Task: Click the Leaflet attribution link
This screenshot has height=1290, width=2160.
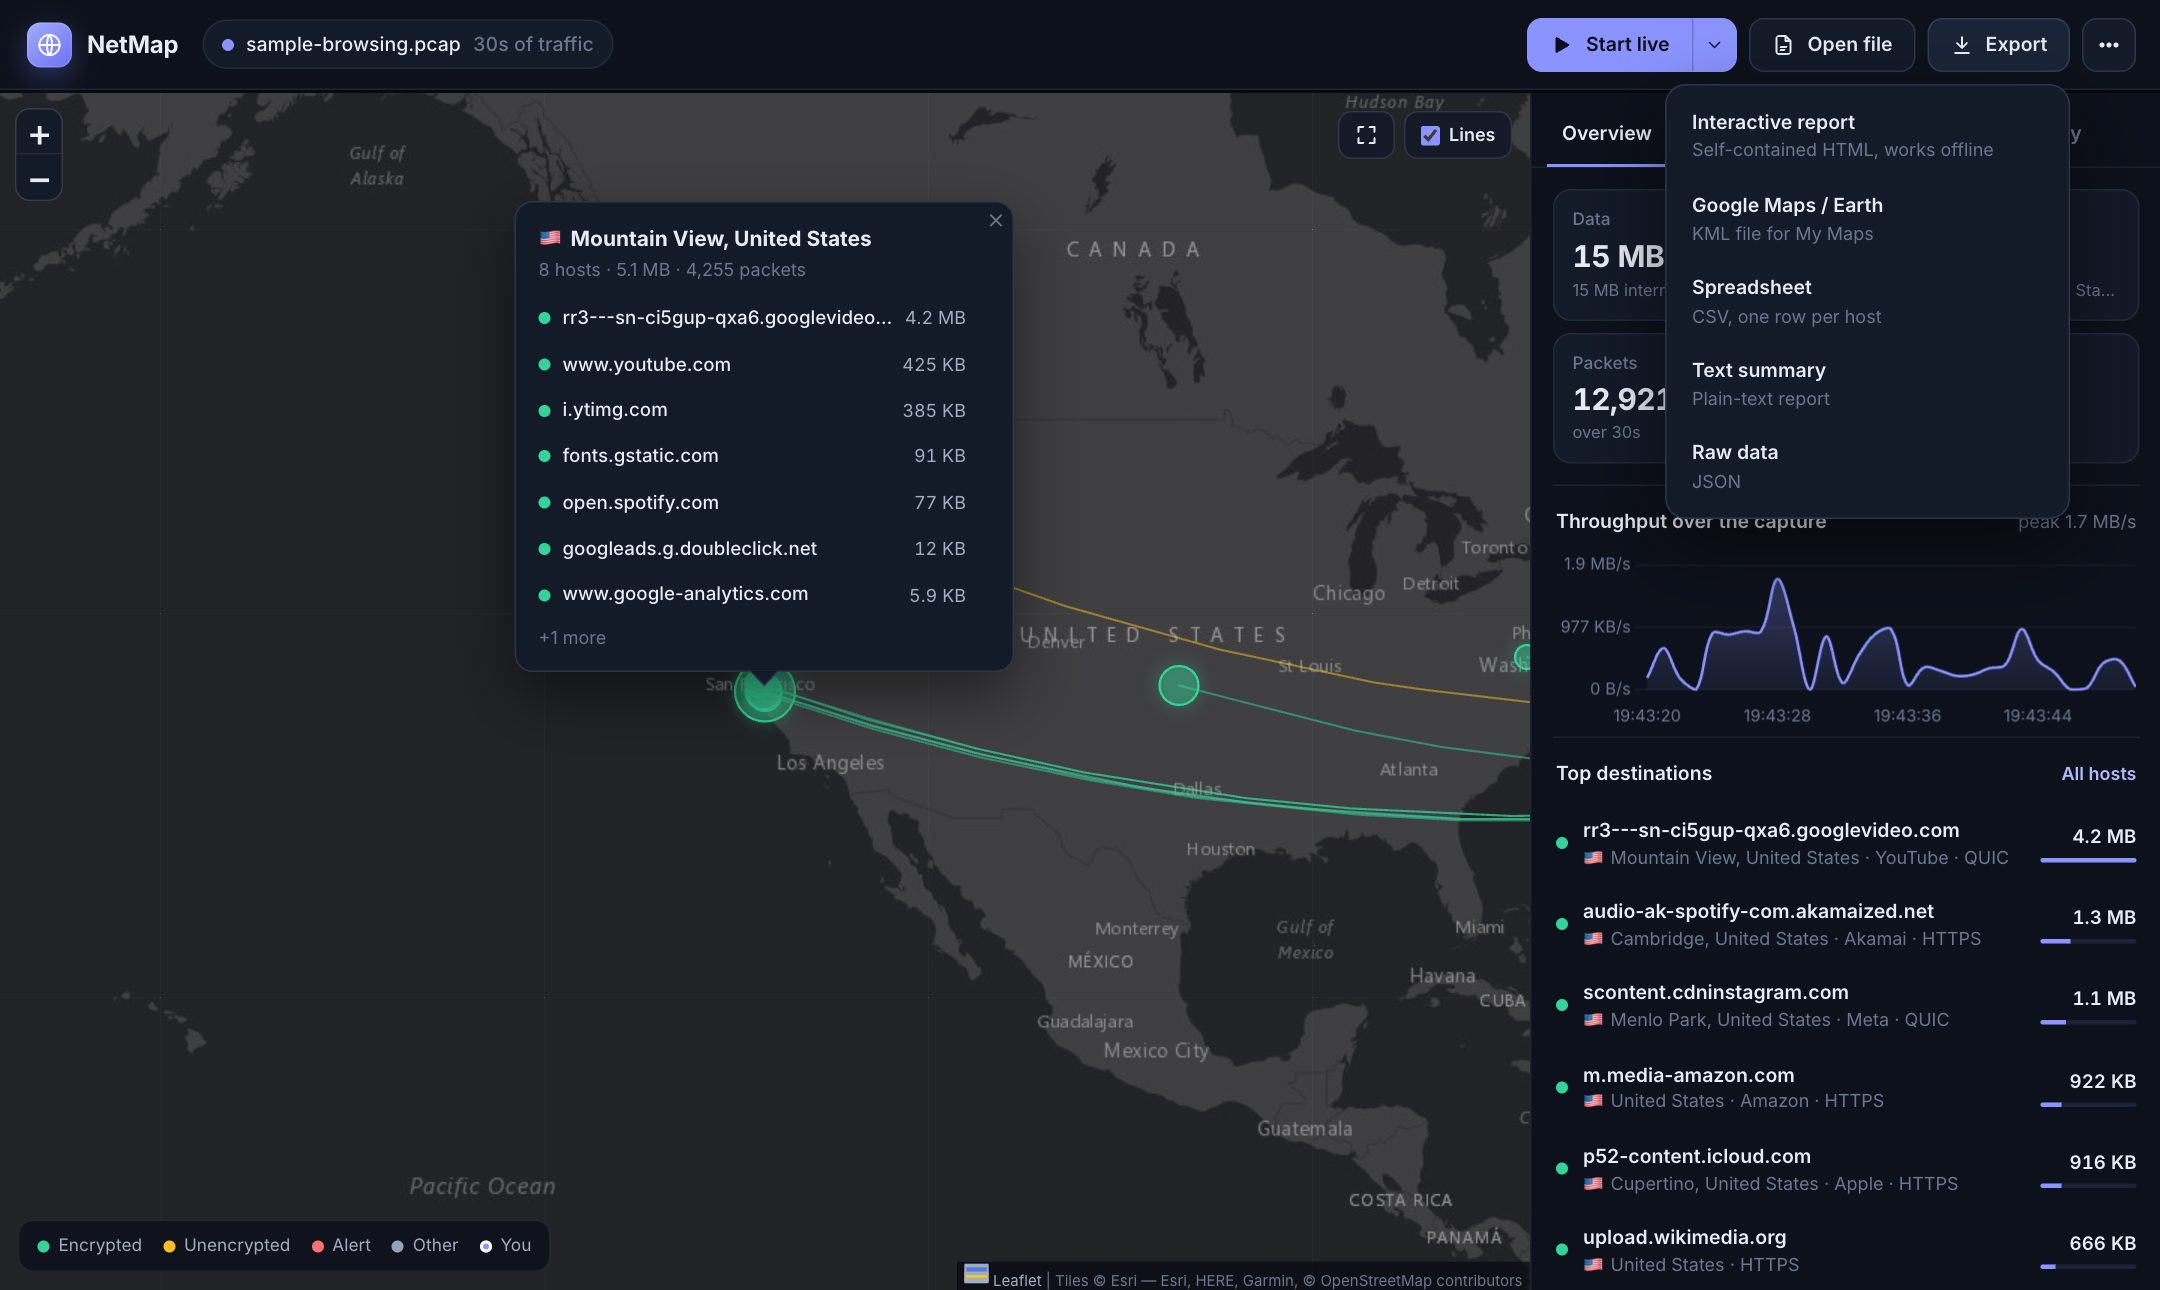Action: (1016, 1280)
